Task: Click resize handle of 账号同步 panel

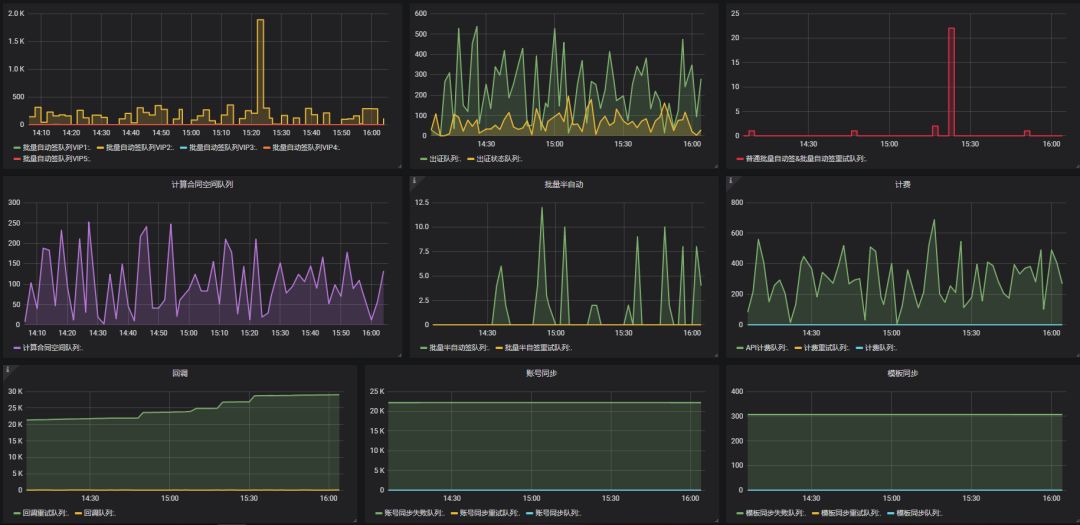Action: click(x=714, y=520)
